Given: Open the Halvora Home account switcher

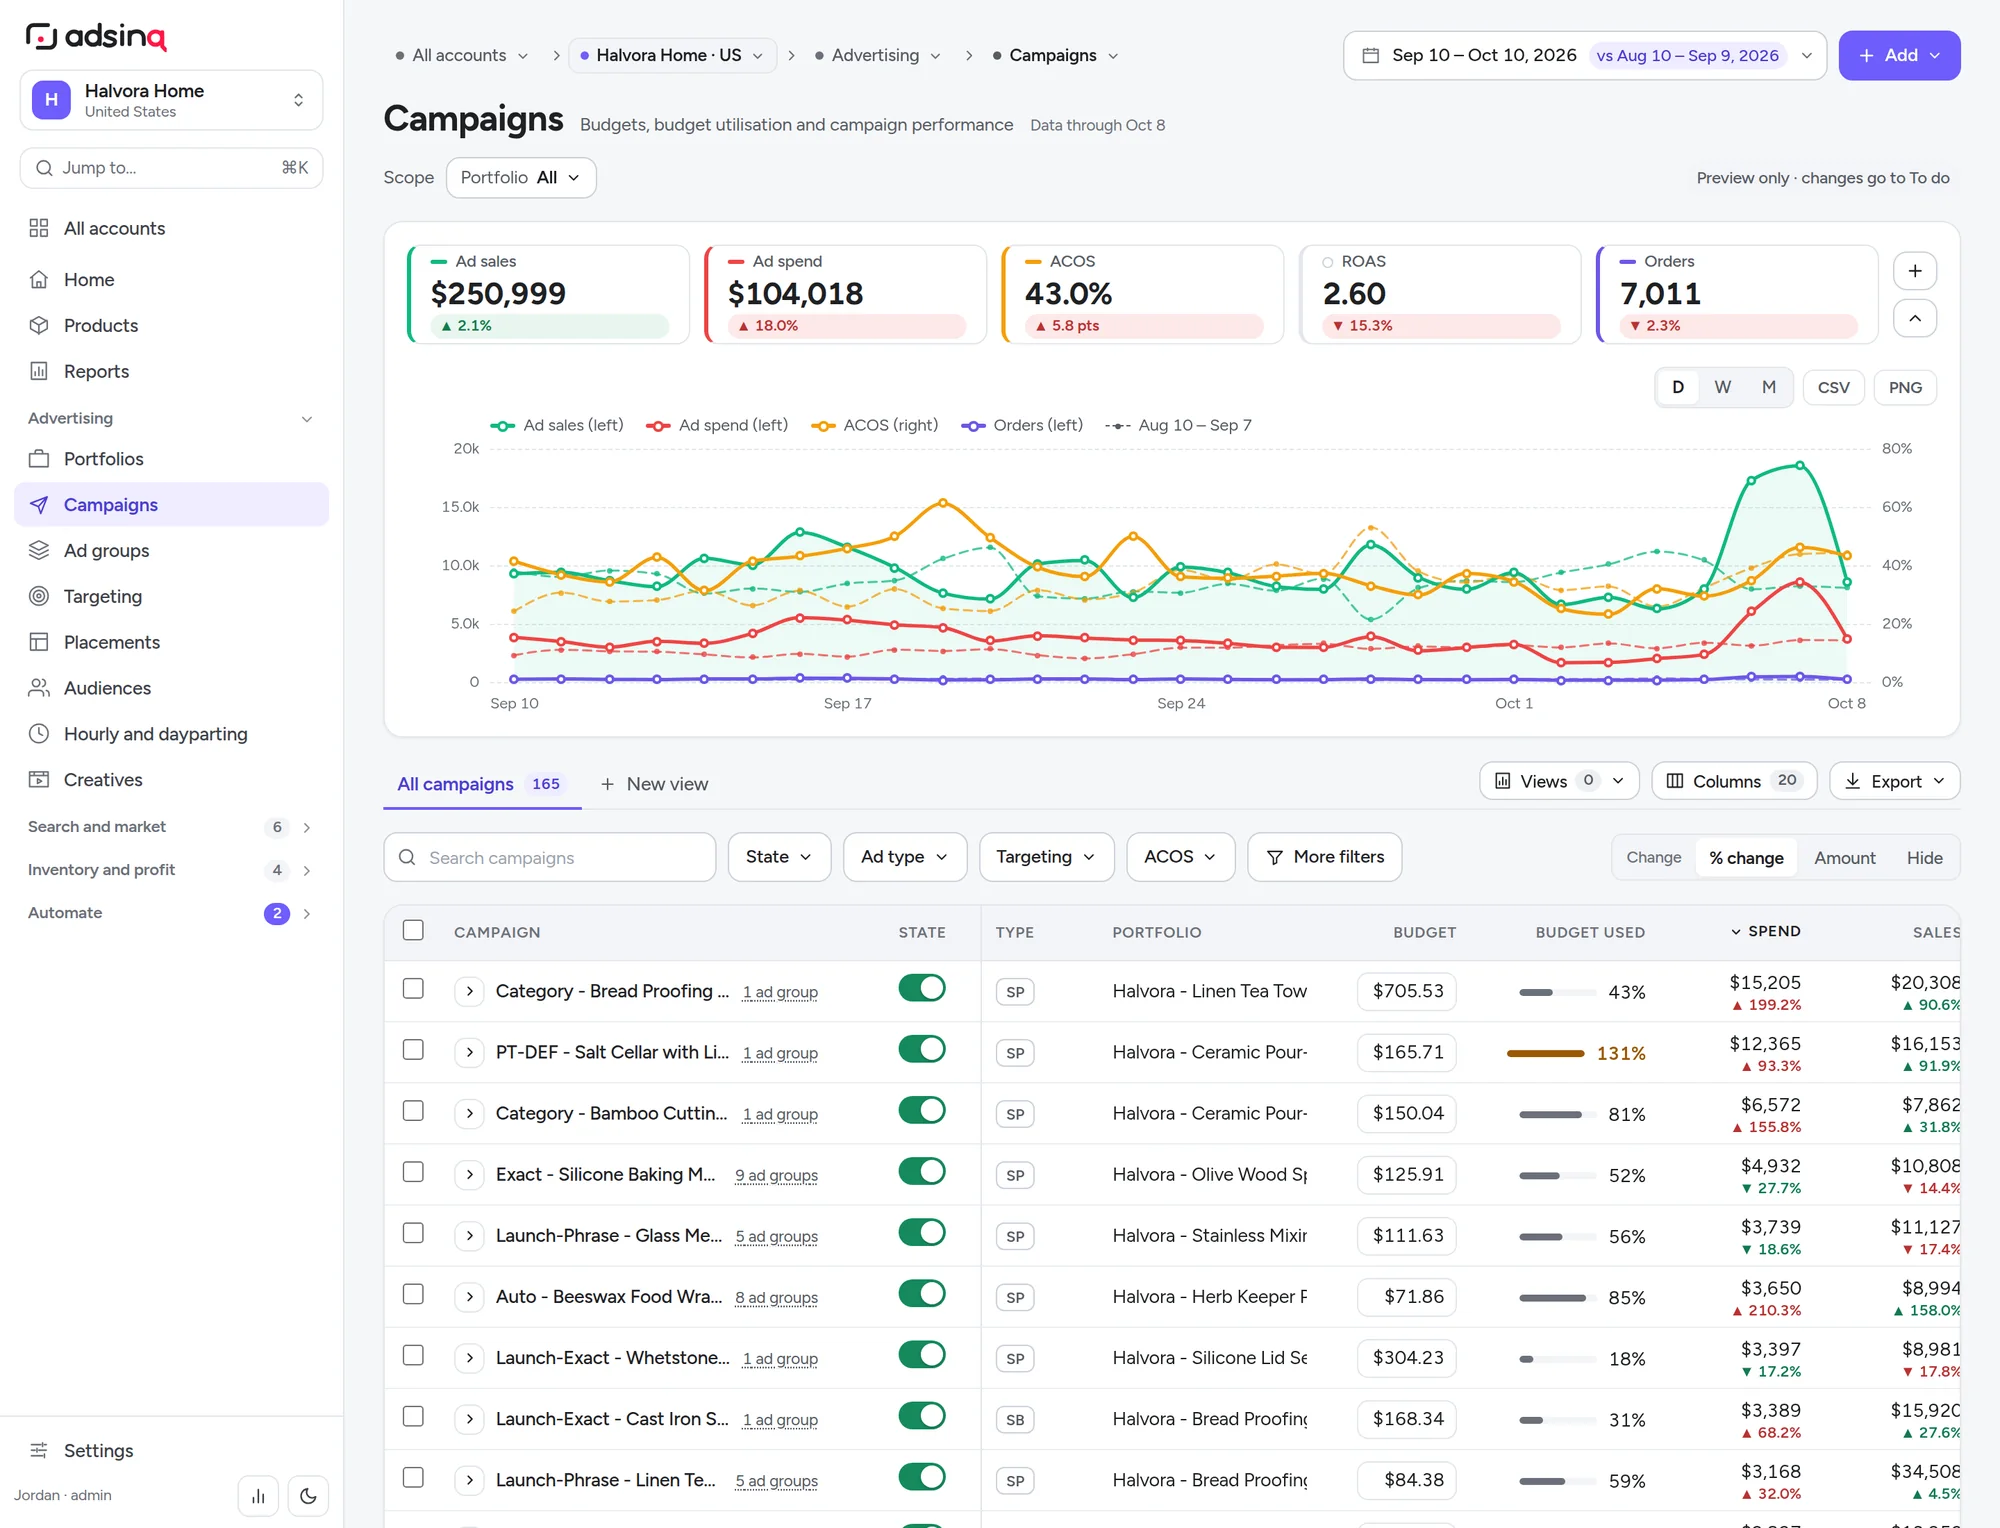Looking at the screenshot, I should pyautogui.click(x=171, y=100).
